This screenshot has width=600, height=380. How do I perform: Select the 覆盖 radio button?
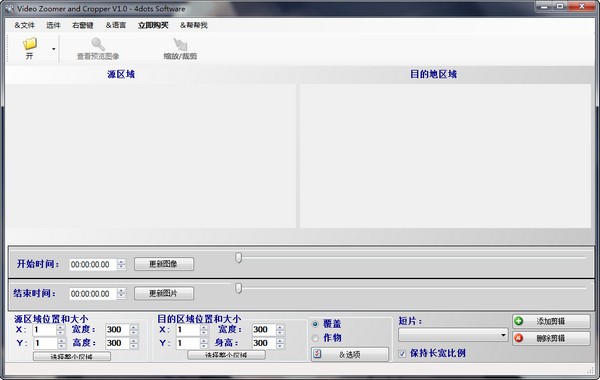[x=315, y=324]
